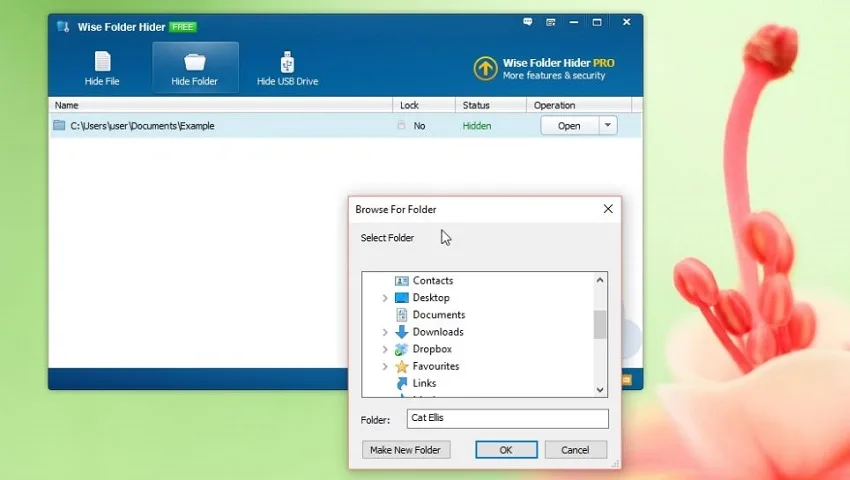The image size is (850, 480).
Task: Confirm folder selection with OK
Action: click(x=506, y=450)
